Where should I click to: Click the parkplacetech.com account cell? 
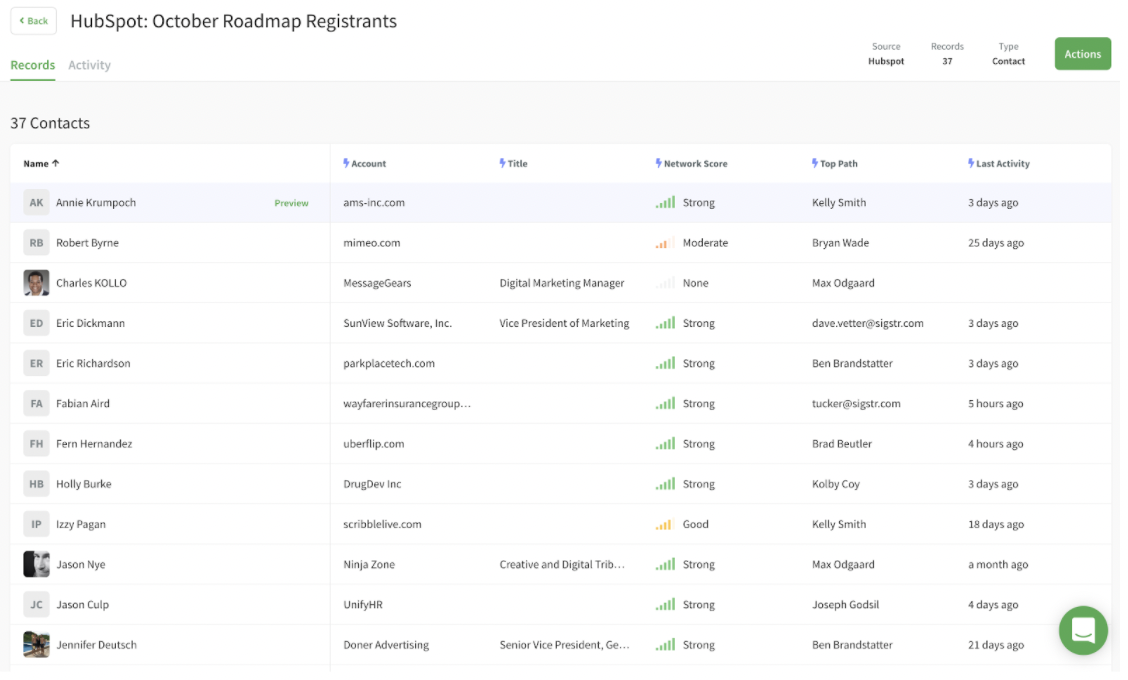[388, 363]
